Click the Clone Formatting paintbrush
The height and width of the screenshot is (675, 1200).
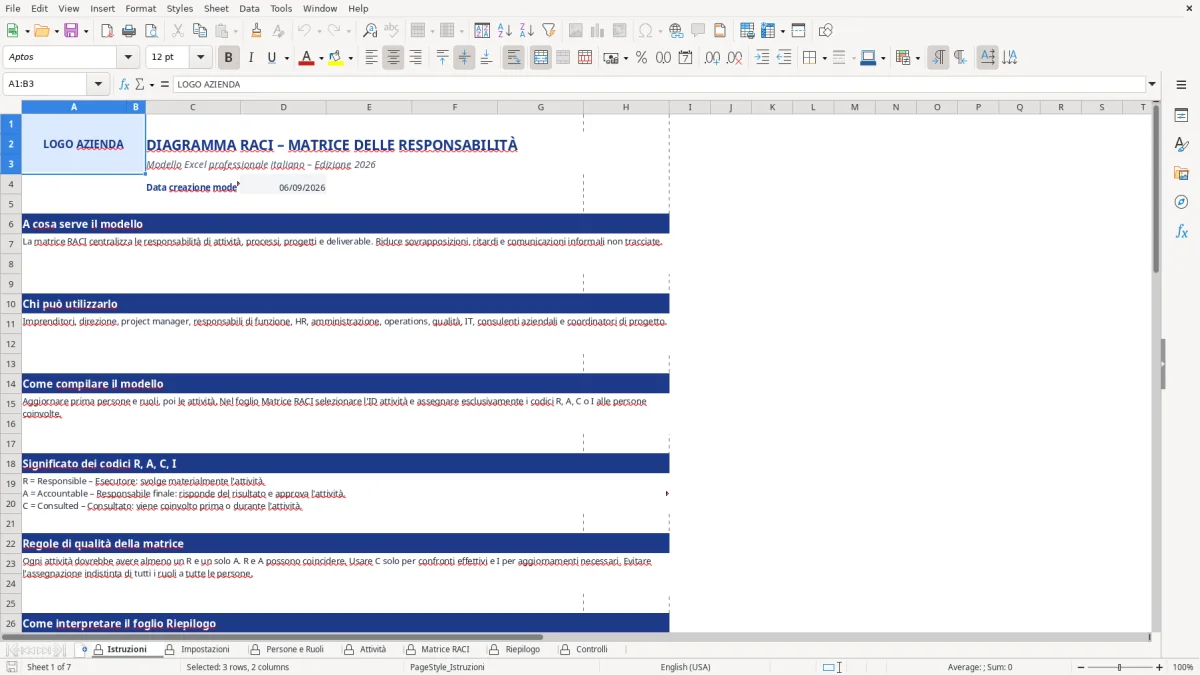coord(256,31)
